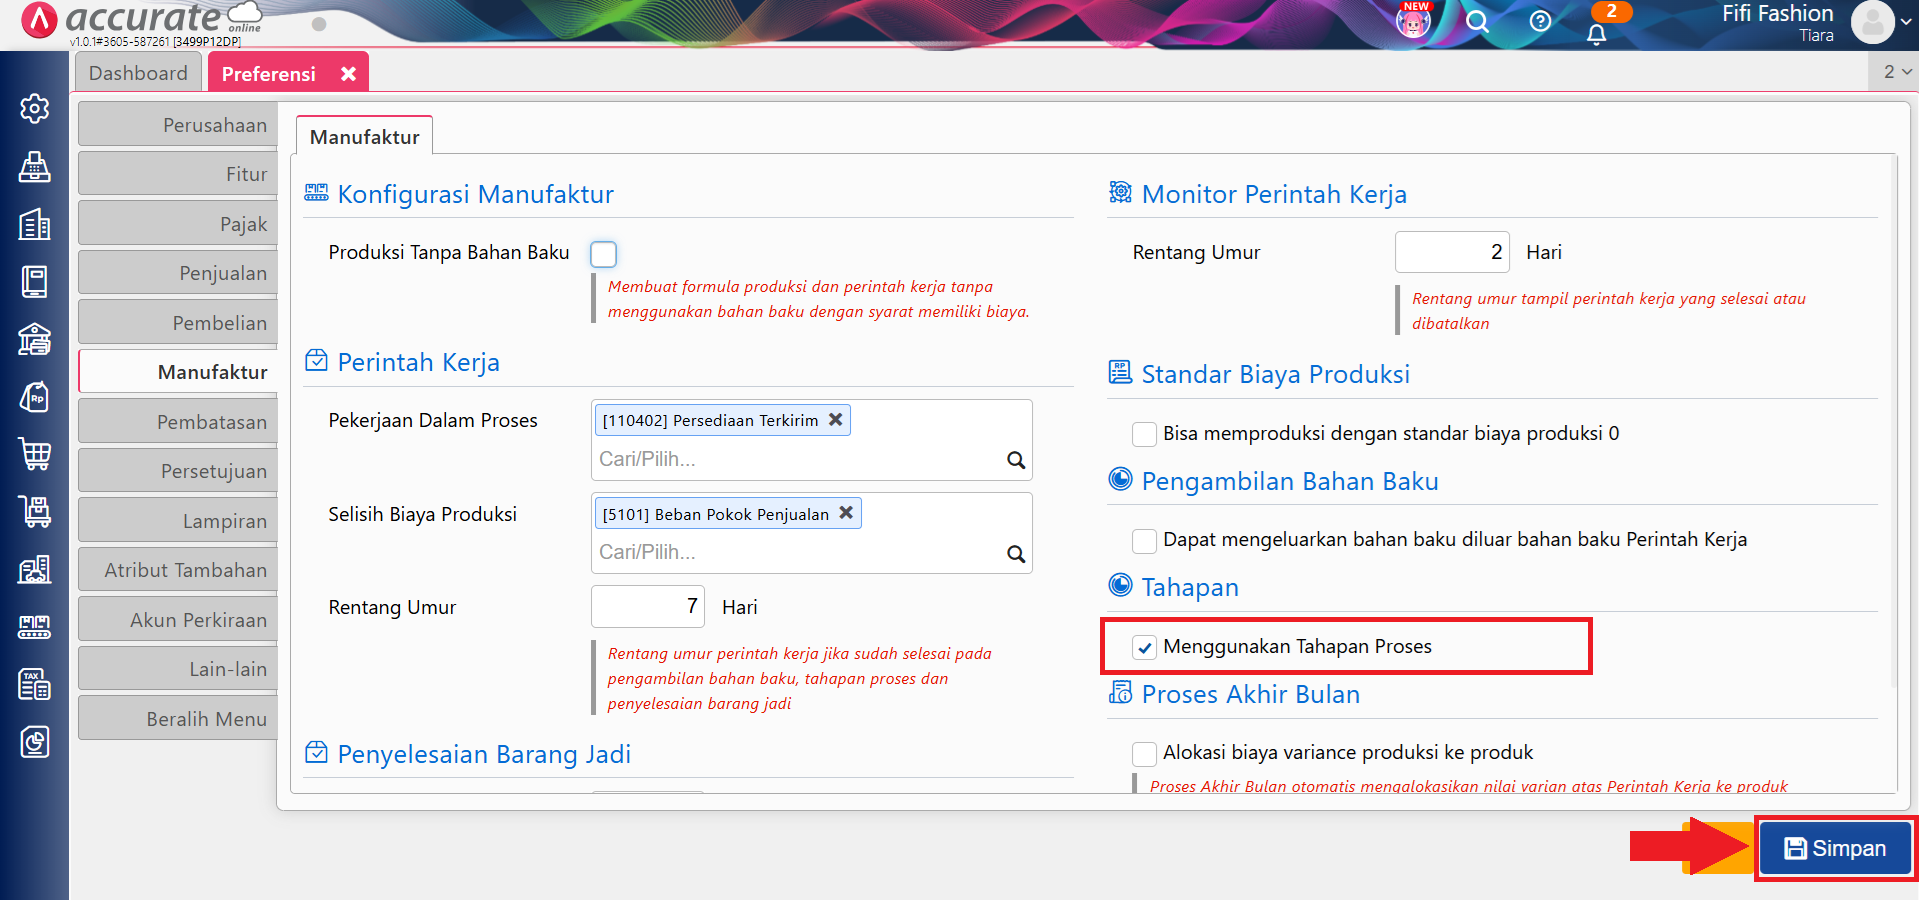Toggle Produksi Tanpa Bahan Baku checkbox
The image size is (1919, 900).
[x=603, y=254]
